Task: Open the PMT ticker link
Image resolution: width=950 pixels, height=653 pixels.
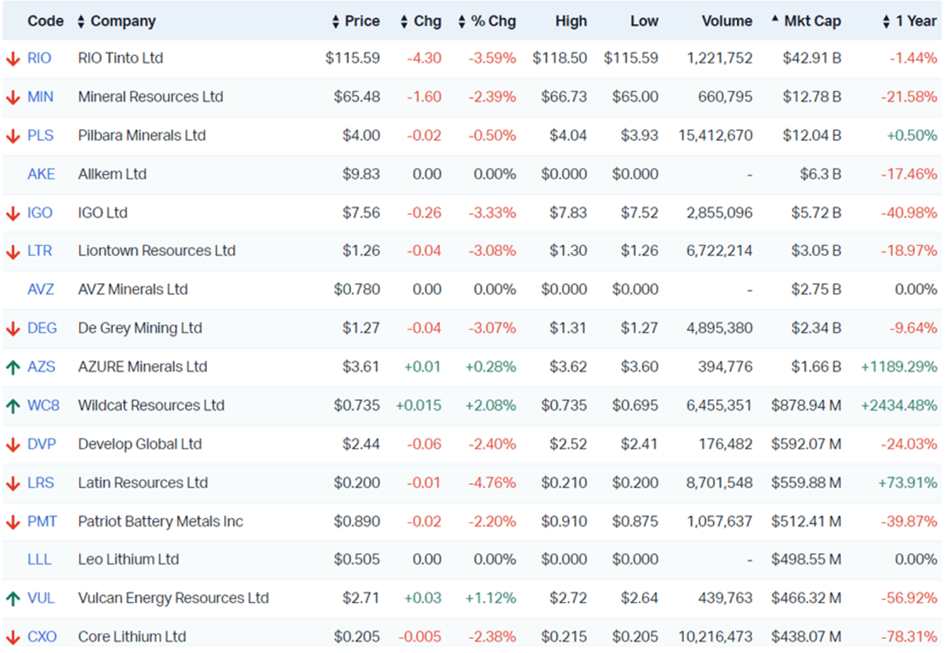Action: [x=42, y=522]
